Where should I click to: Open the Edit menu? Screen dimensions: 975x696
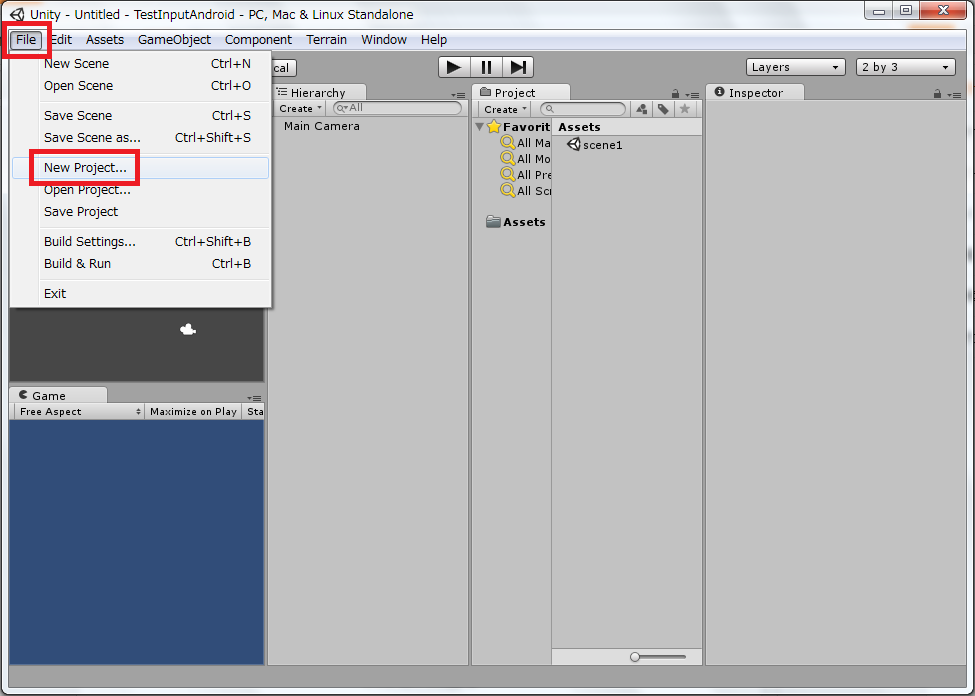pyautogui.click(x=61, y=40)
